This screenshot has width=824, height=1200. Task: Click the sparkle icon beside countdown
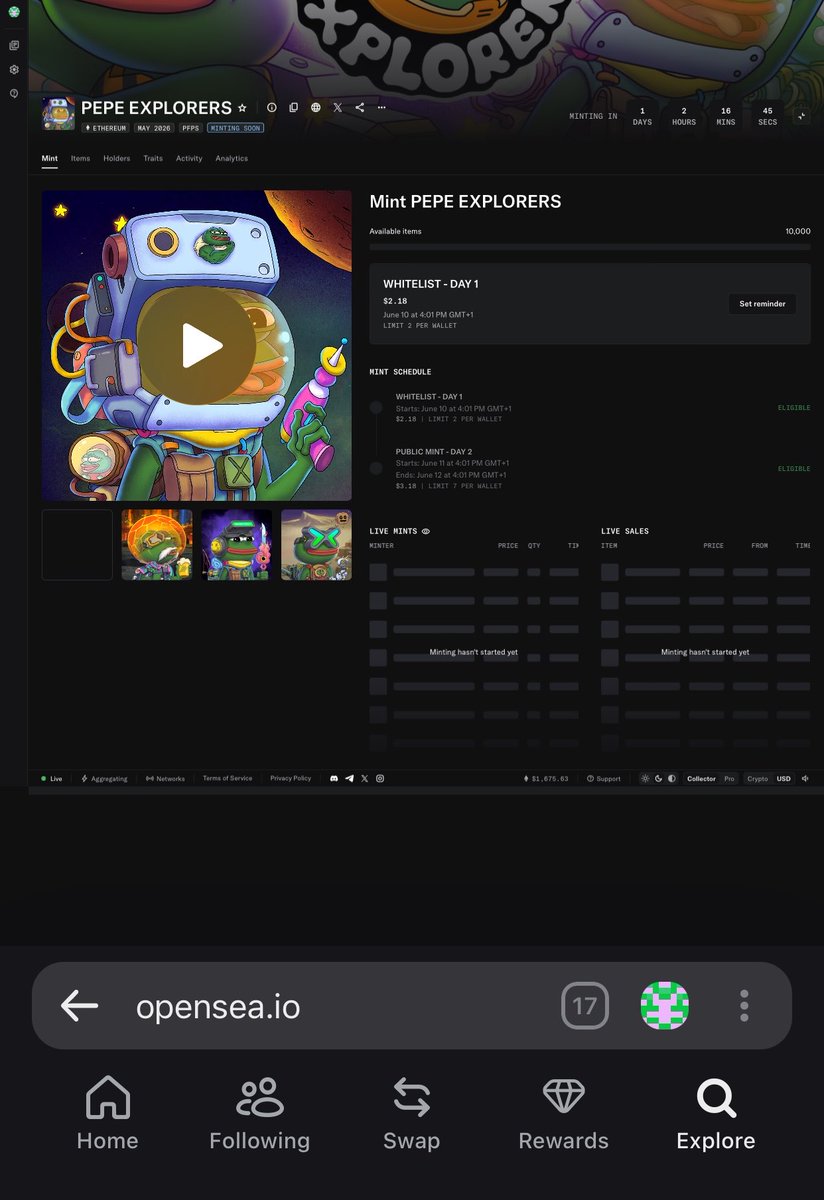[801, 116]
